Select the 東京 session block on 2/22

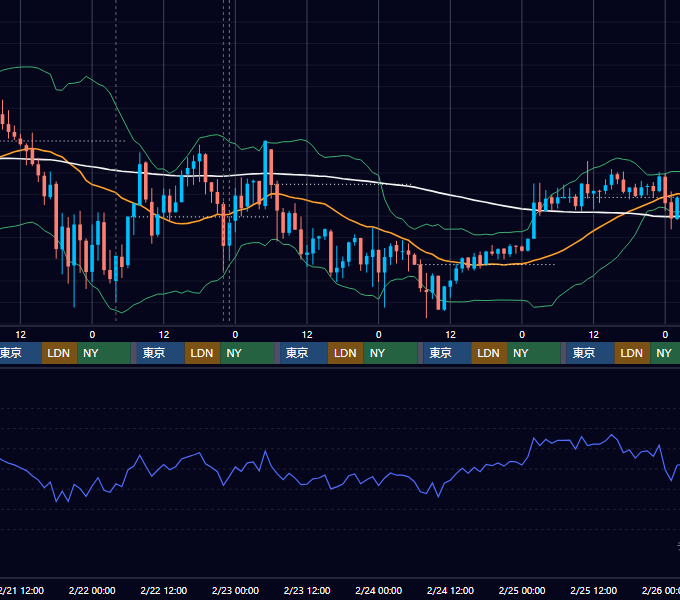[160, 353]
